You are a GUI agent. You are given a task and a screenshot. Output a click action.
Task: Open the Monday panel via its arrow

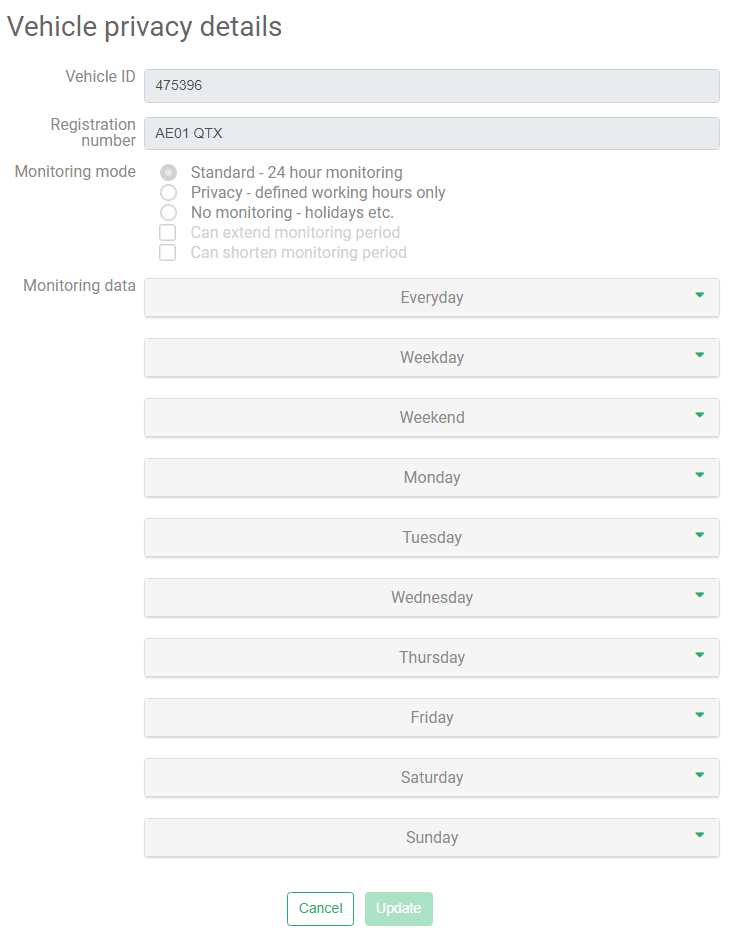[x=700, y=475]
